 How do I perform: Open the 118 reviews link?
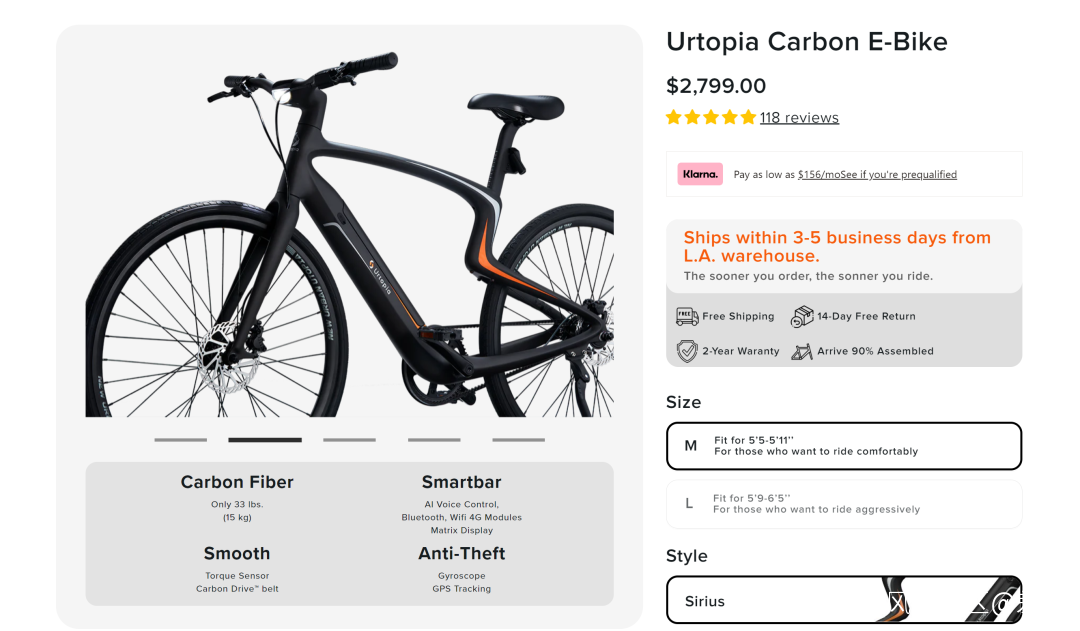799,117
